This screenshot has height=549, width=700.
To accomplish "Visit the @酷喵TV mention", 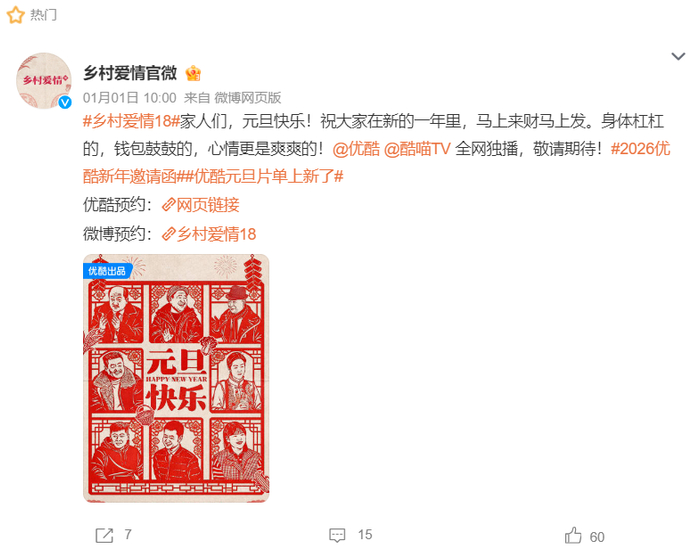I will pyautogui.click(x=417, y=149).
